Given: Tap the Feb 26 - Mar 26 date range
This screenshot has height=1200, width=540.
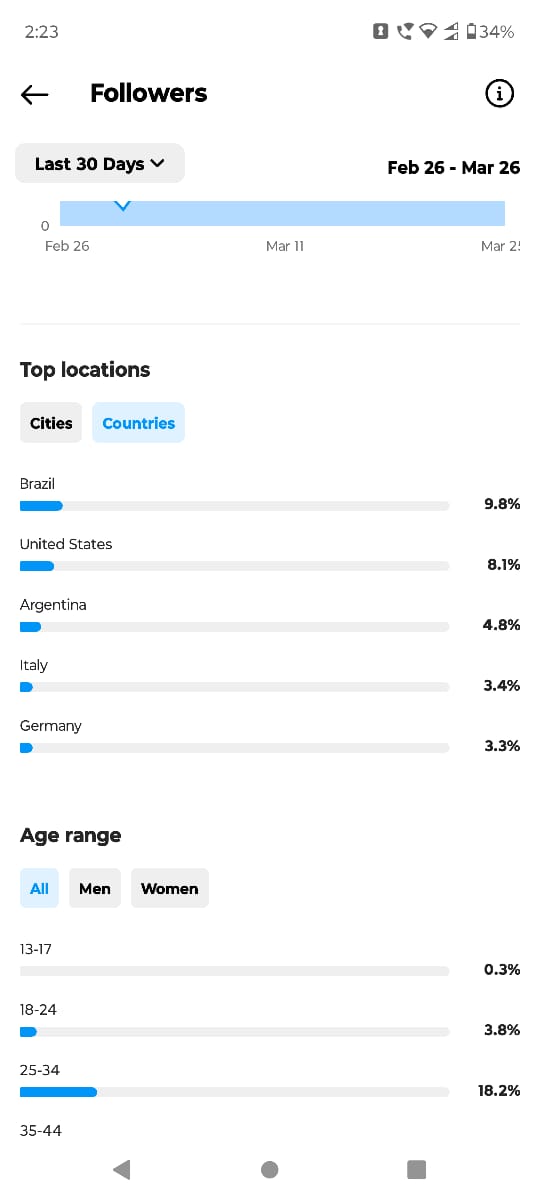Looking at the screenshot, I should (453, 167).
